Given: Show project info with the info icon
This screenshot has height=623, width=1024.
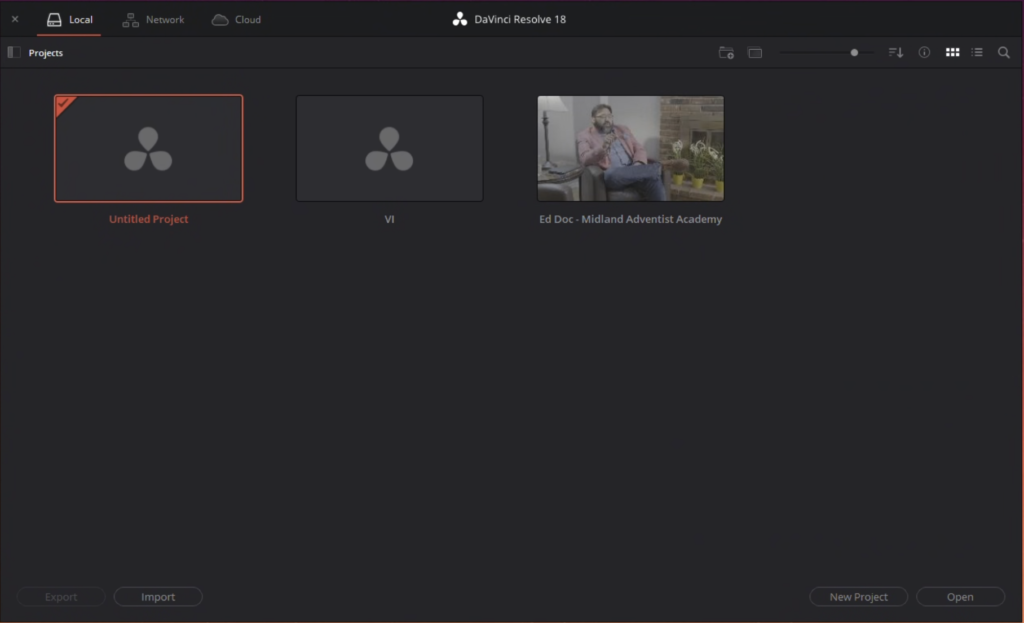Looking at the screenshot, I should [x=924, y=52].
